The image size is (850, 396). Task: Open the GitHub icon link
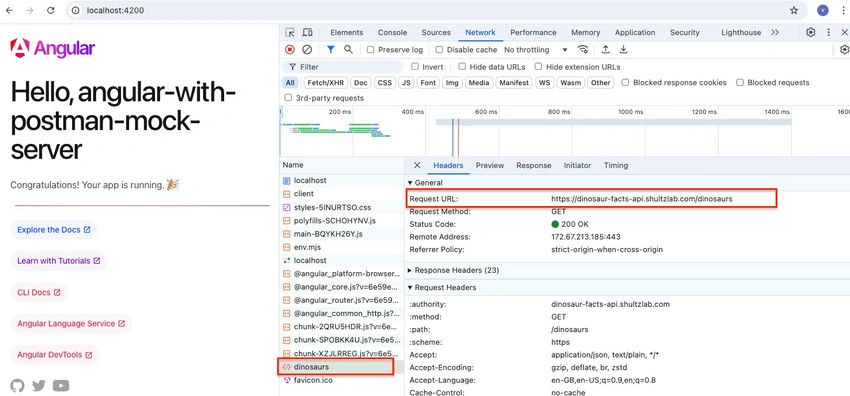(17, 386)
